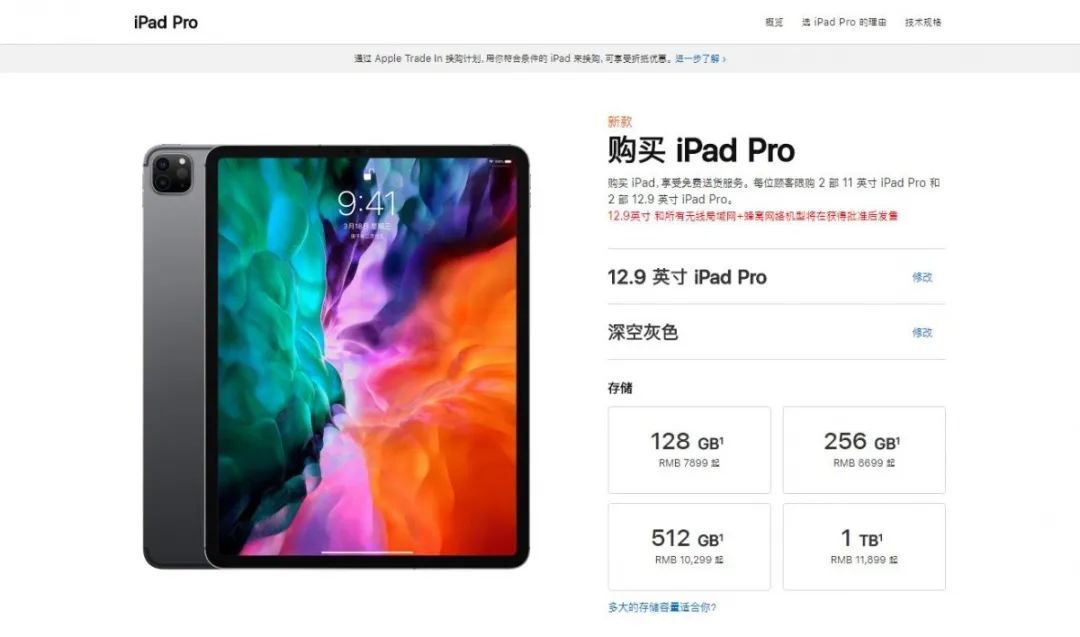Click the 深空灰色 color selection row
This screenshot has height=637, width=1080.
(776, 332)
